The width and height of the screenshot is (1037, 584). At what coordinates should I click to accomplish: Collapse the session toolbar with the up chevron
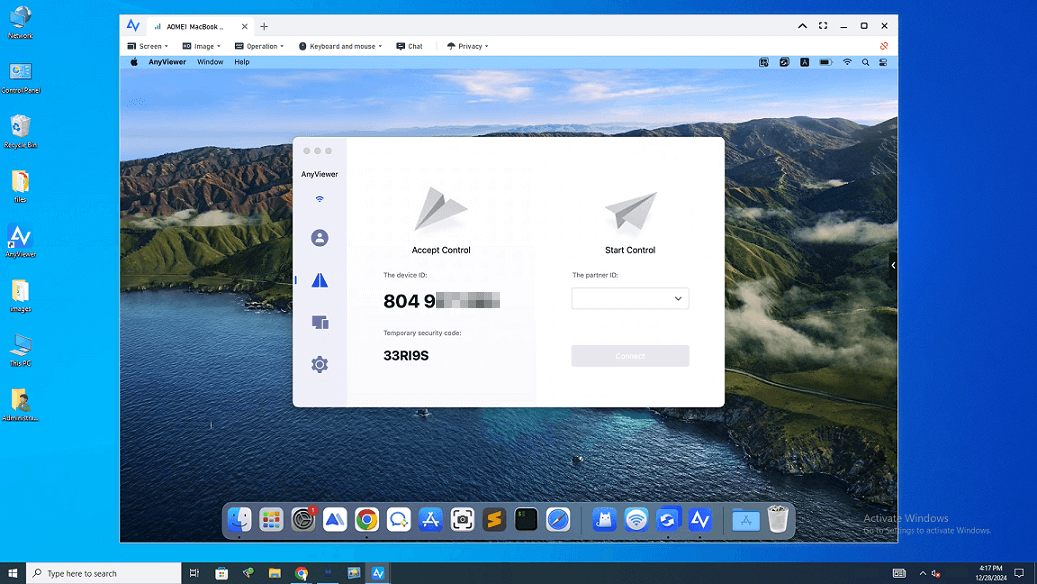[802, 26]
